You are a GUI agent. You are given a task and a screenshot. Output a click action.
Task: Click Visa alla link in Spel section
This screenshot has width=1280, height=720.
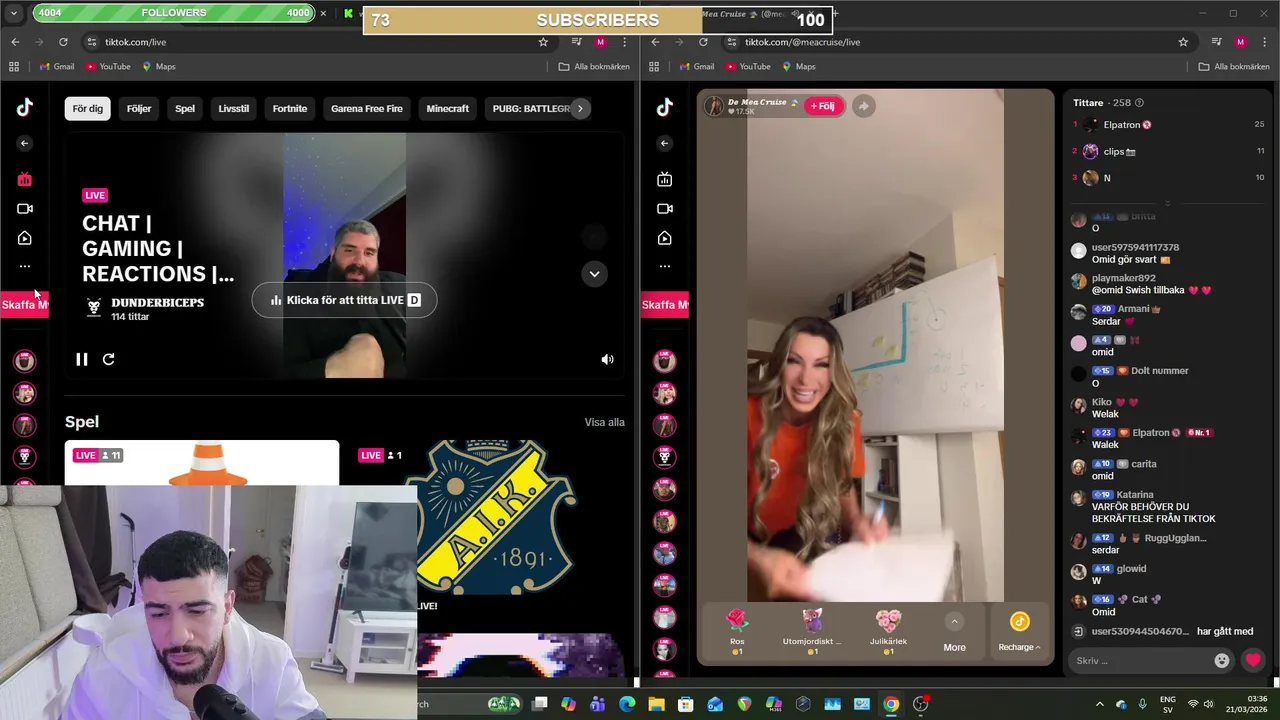(x=604, y=422)
